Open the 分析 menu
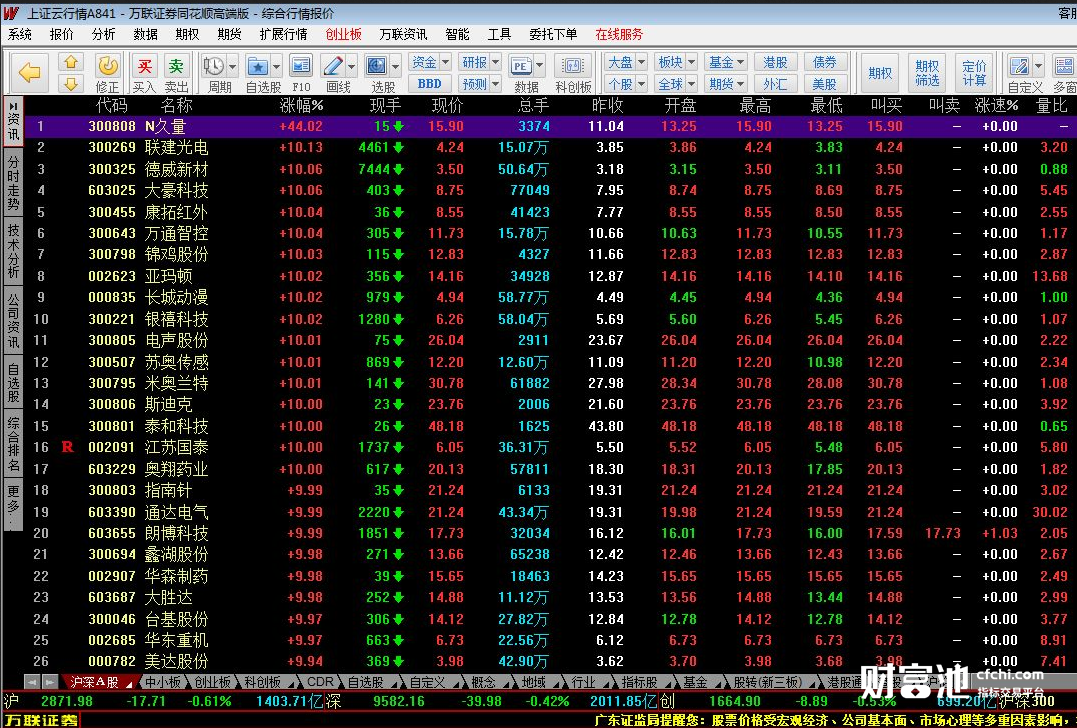This screenshot has height=728, width=1077. (104, 34)
